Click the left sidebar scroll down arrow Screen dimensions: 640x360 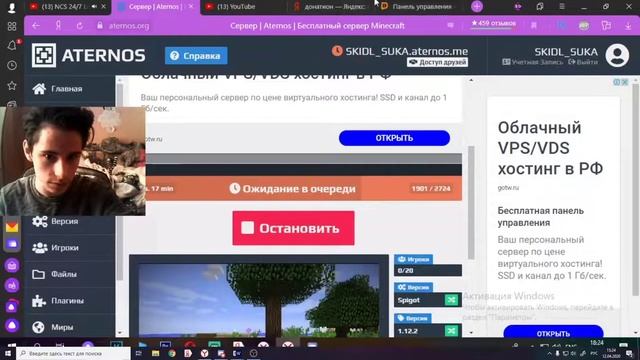click(x=120, y=333)
